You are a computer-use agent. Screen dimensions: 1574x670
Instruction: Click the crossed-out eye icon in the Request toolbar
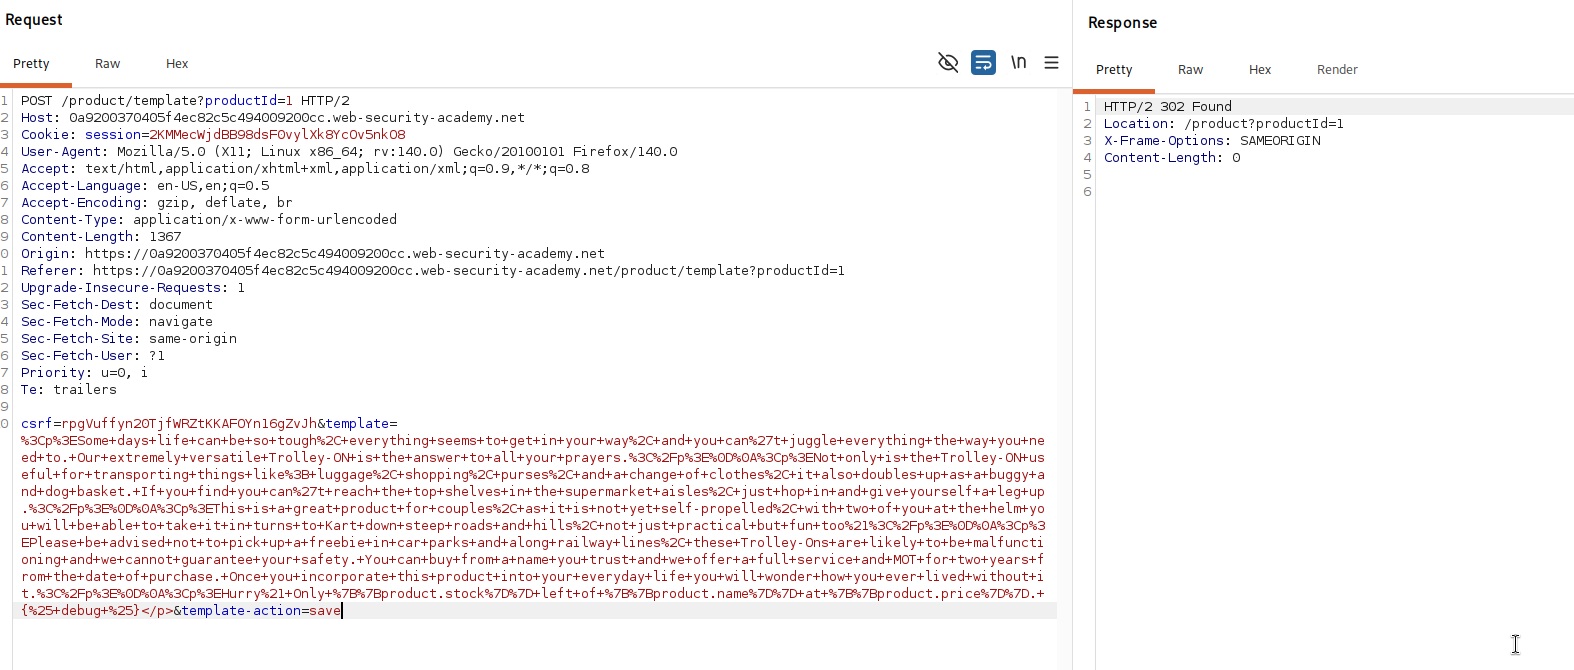(x=948, y=63)
